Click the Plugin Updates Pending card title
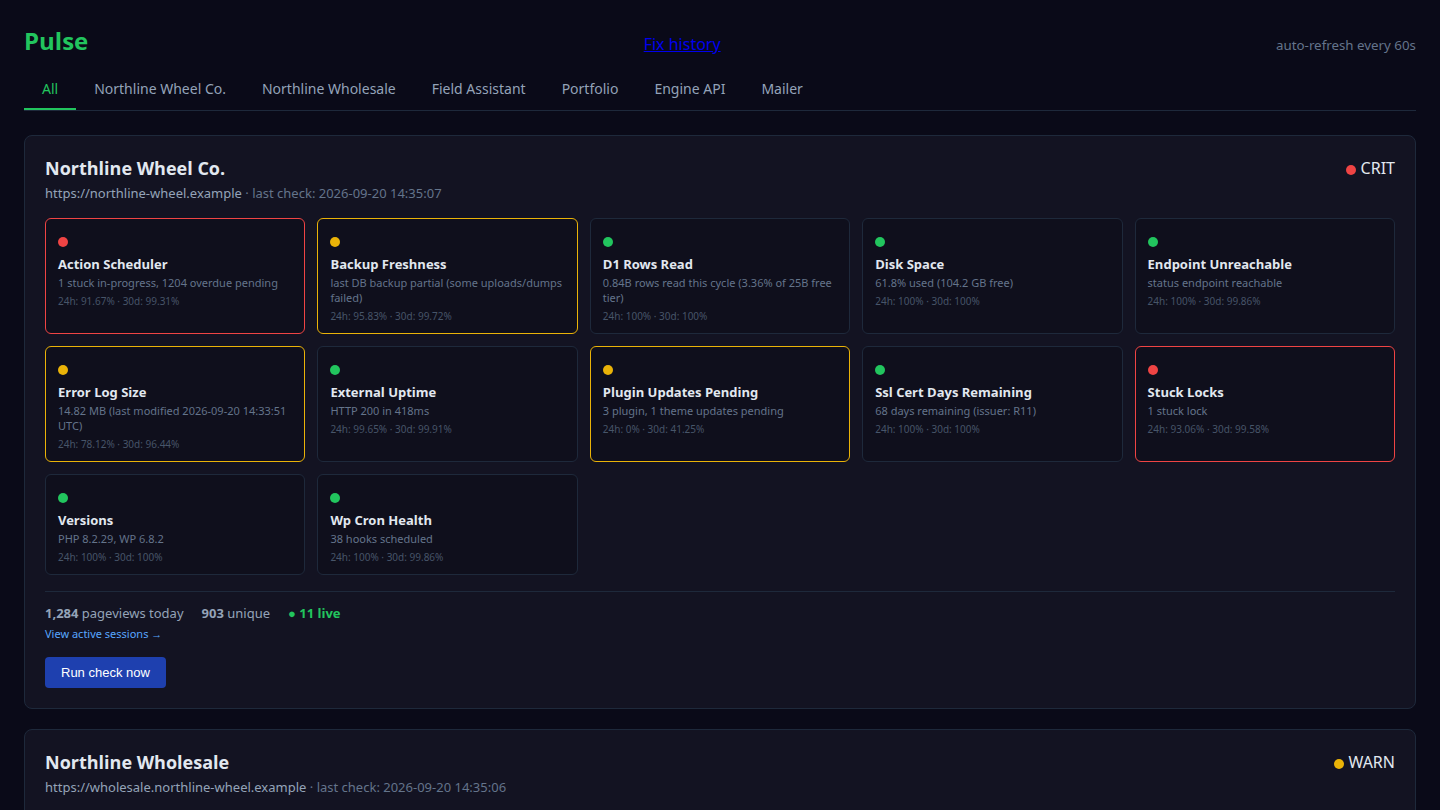This screenshot has height=810, width=1440. point(680,392)
